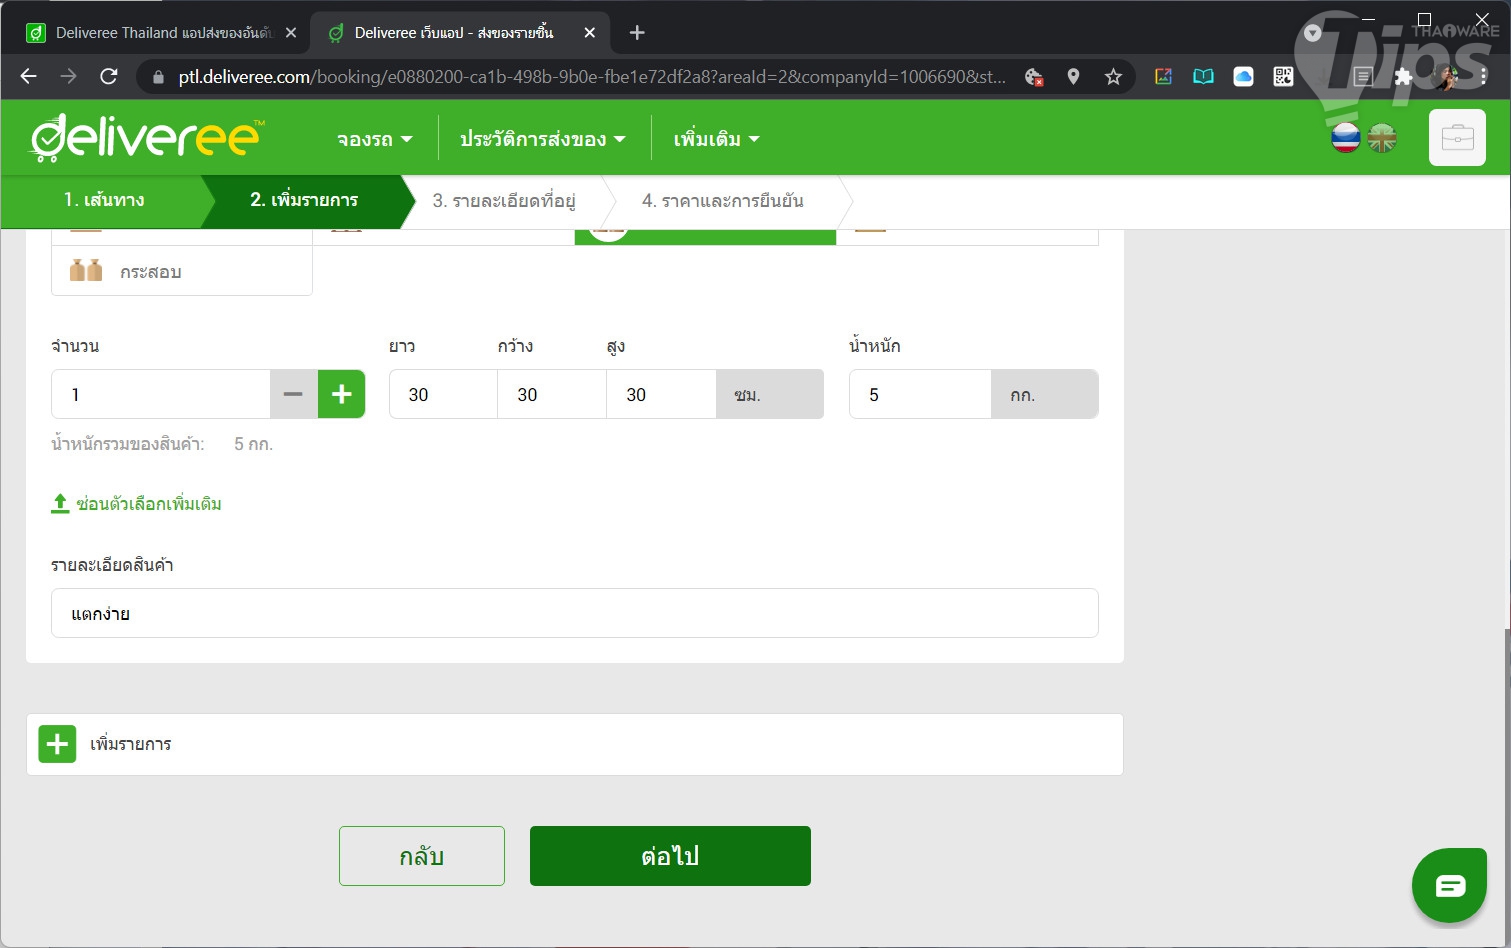Go forward in browser history

(68, 76)
